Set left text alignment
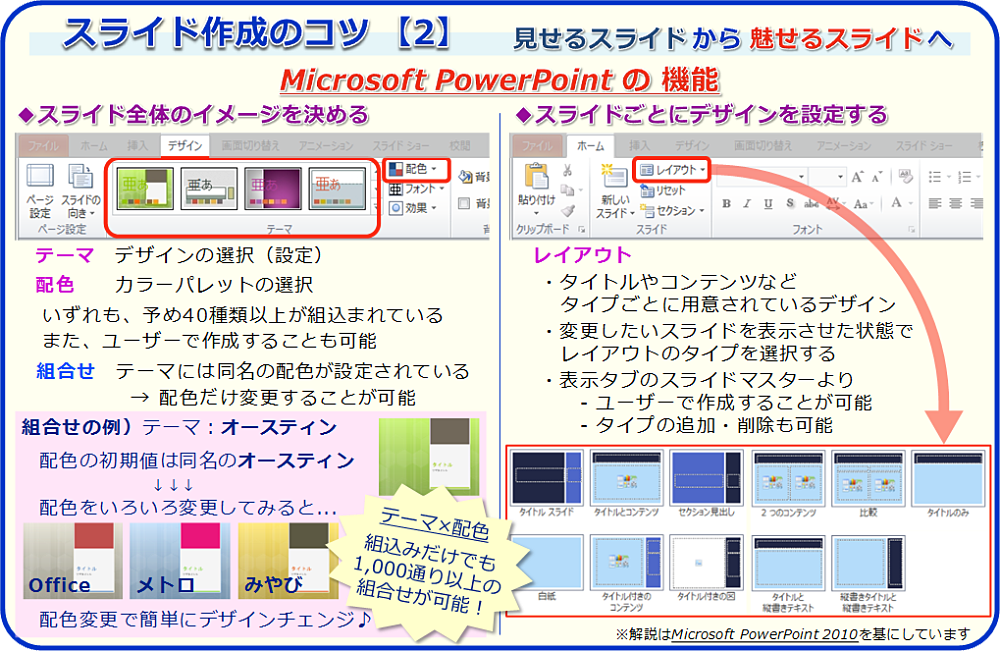This screenshot has width=1000, height=651. (935, 203)
